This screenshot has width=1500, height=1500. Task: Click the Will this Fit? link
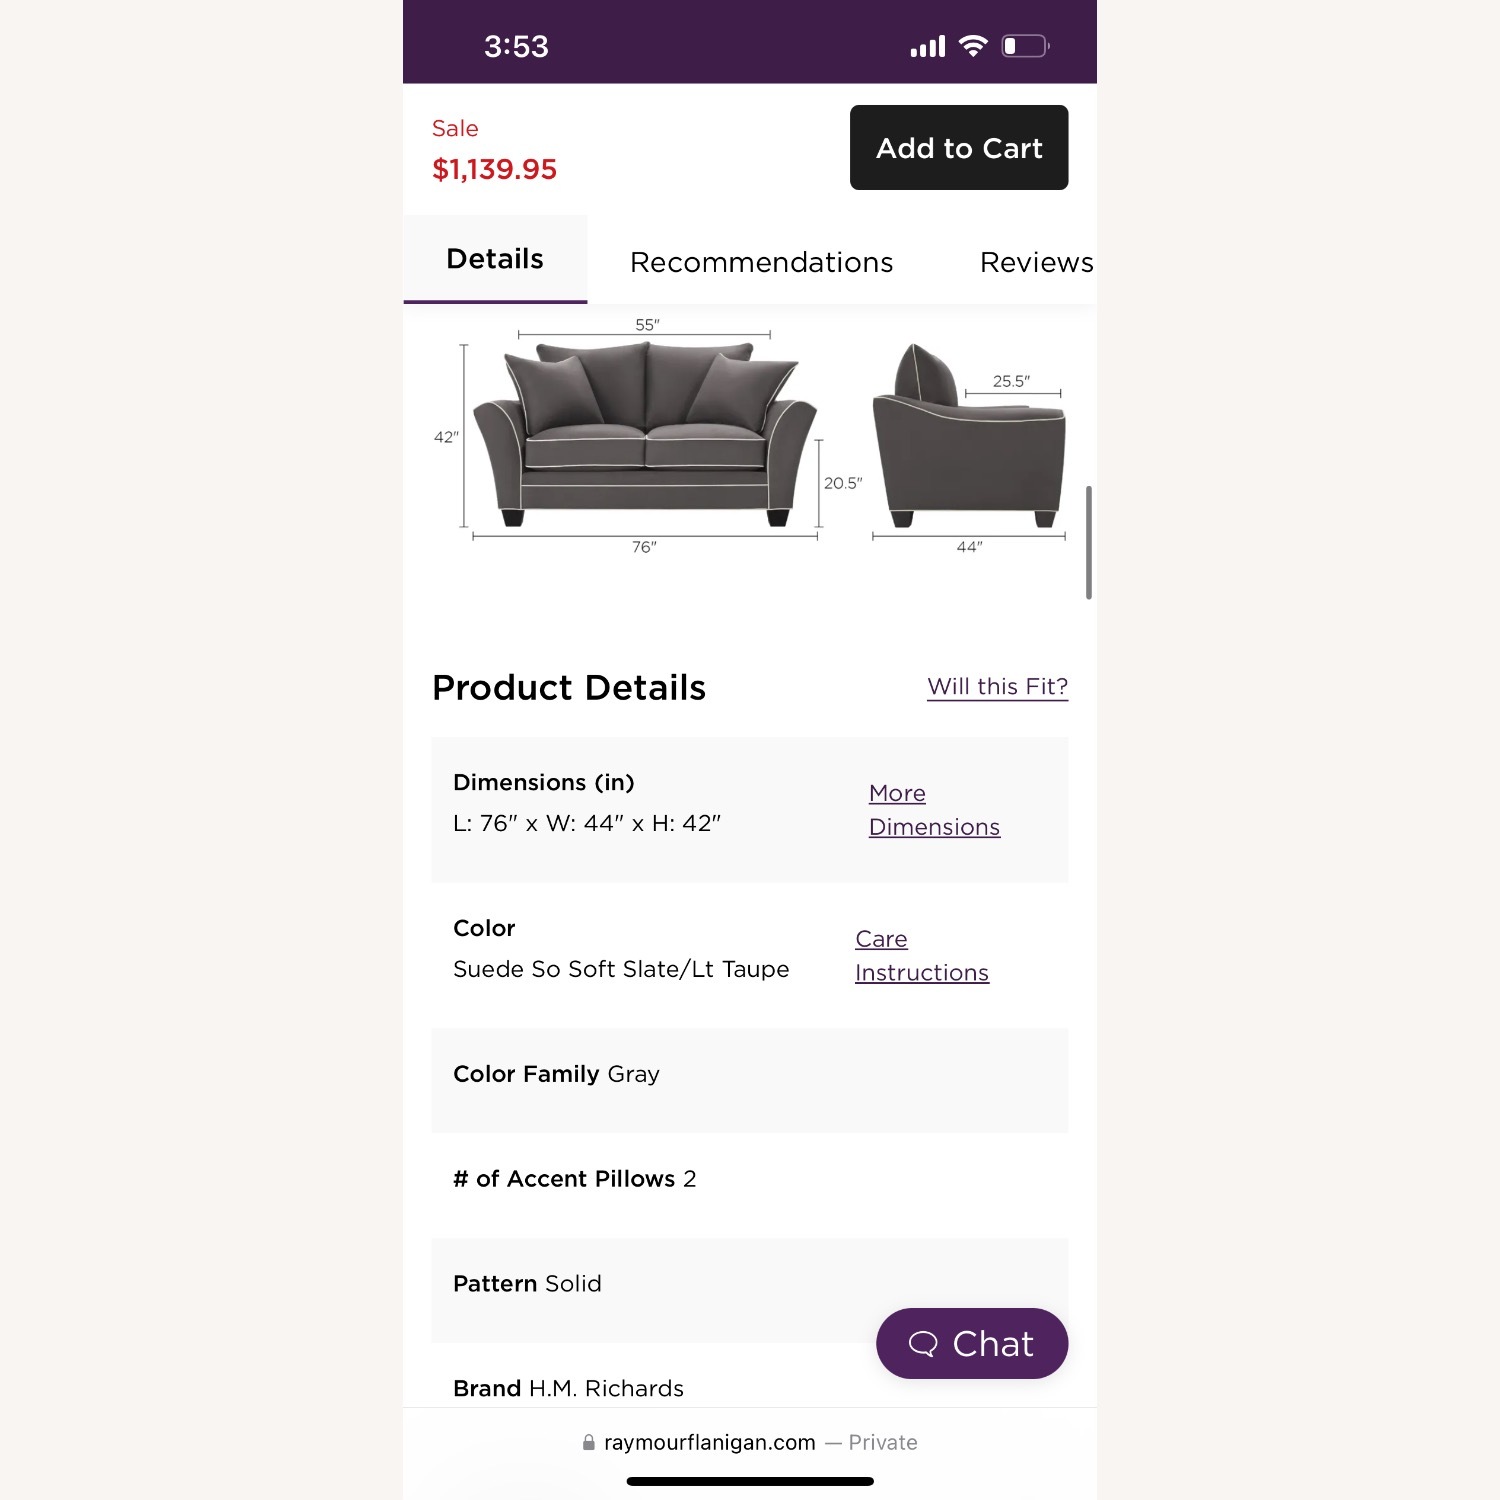tap(997, 687)
